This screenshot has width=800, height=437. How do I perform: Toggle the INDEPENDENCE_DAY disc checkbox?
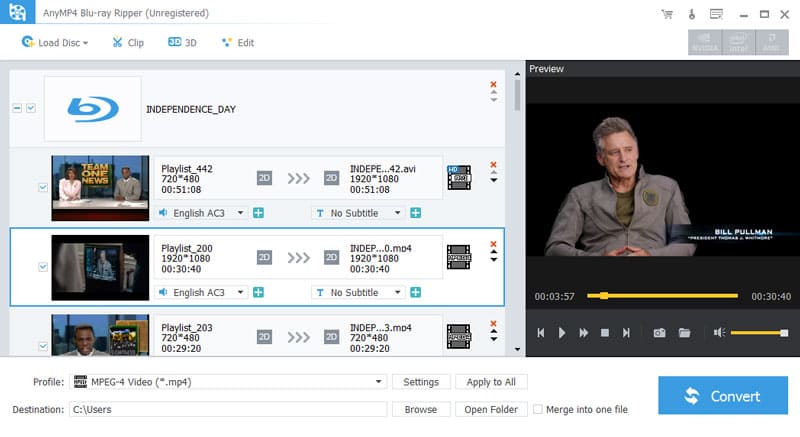[x=31, y=108]
